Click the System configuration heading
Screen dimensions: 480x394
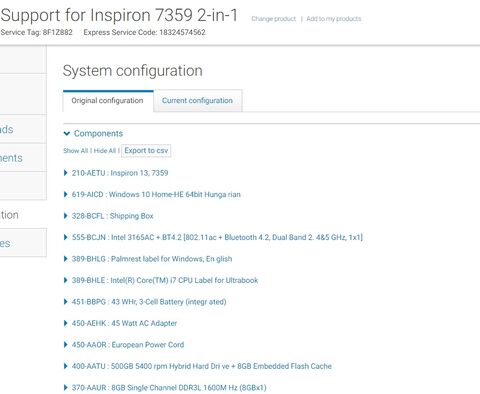tap(133, 71)
